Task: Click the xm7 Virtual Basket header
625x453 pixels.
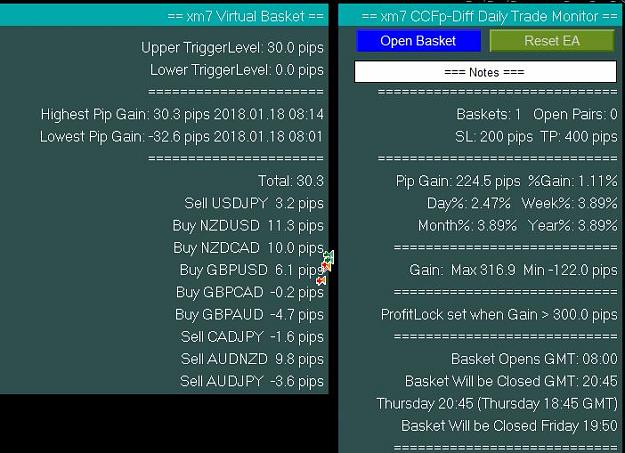Action: [163, 16]
